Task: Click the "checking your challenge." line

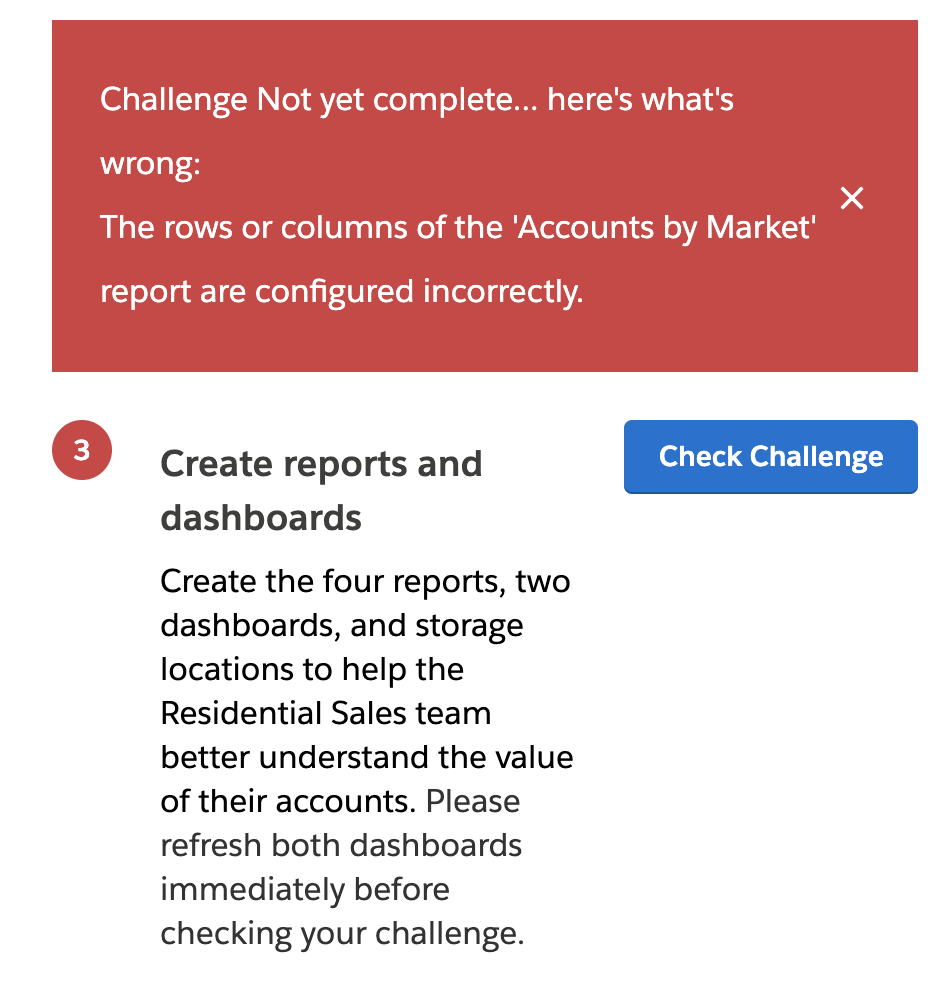Action: click(x=342, y=933)
